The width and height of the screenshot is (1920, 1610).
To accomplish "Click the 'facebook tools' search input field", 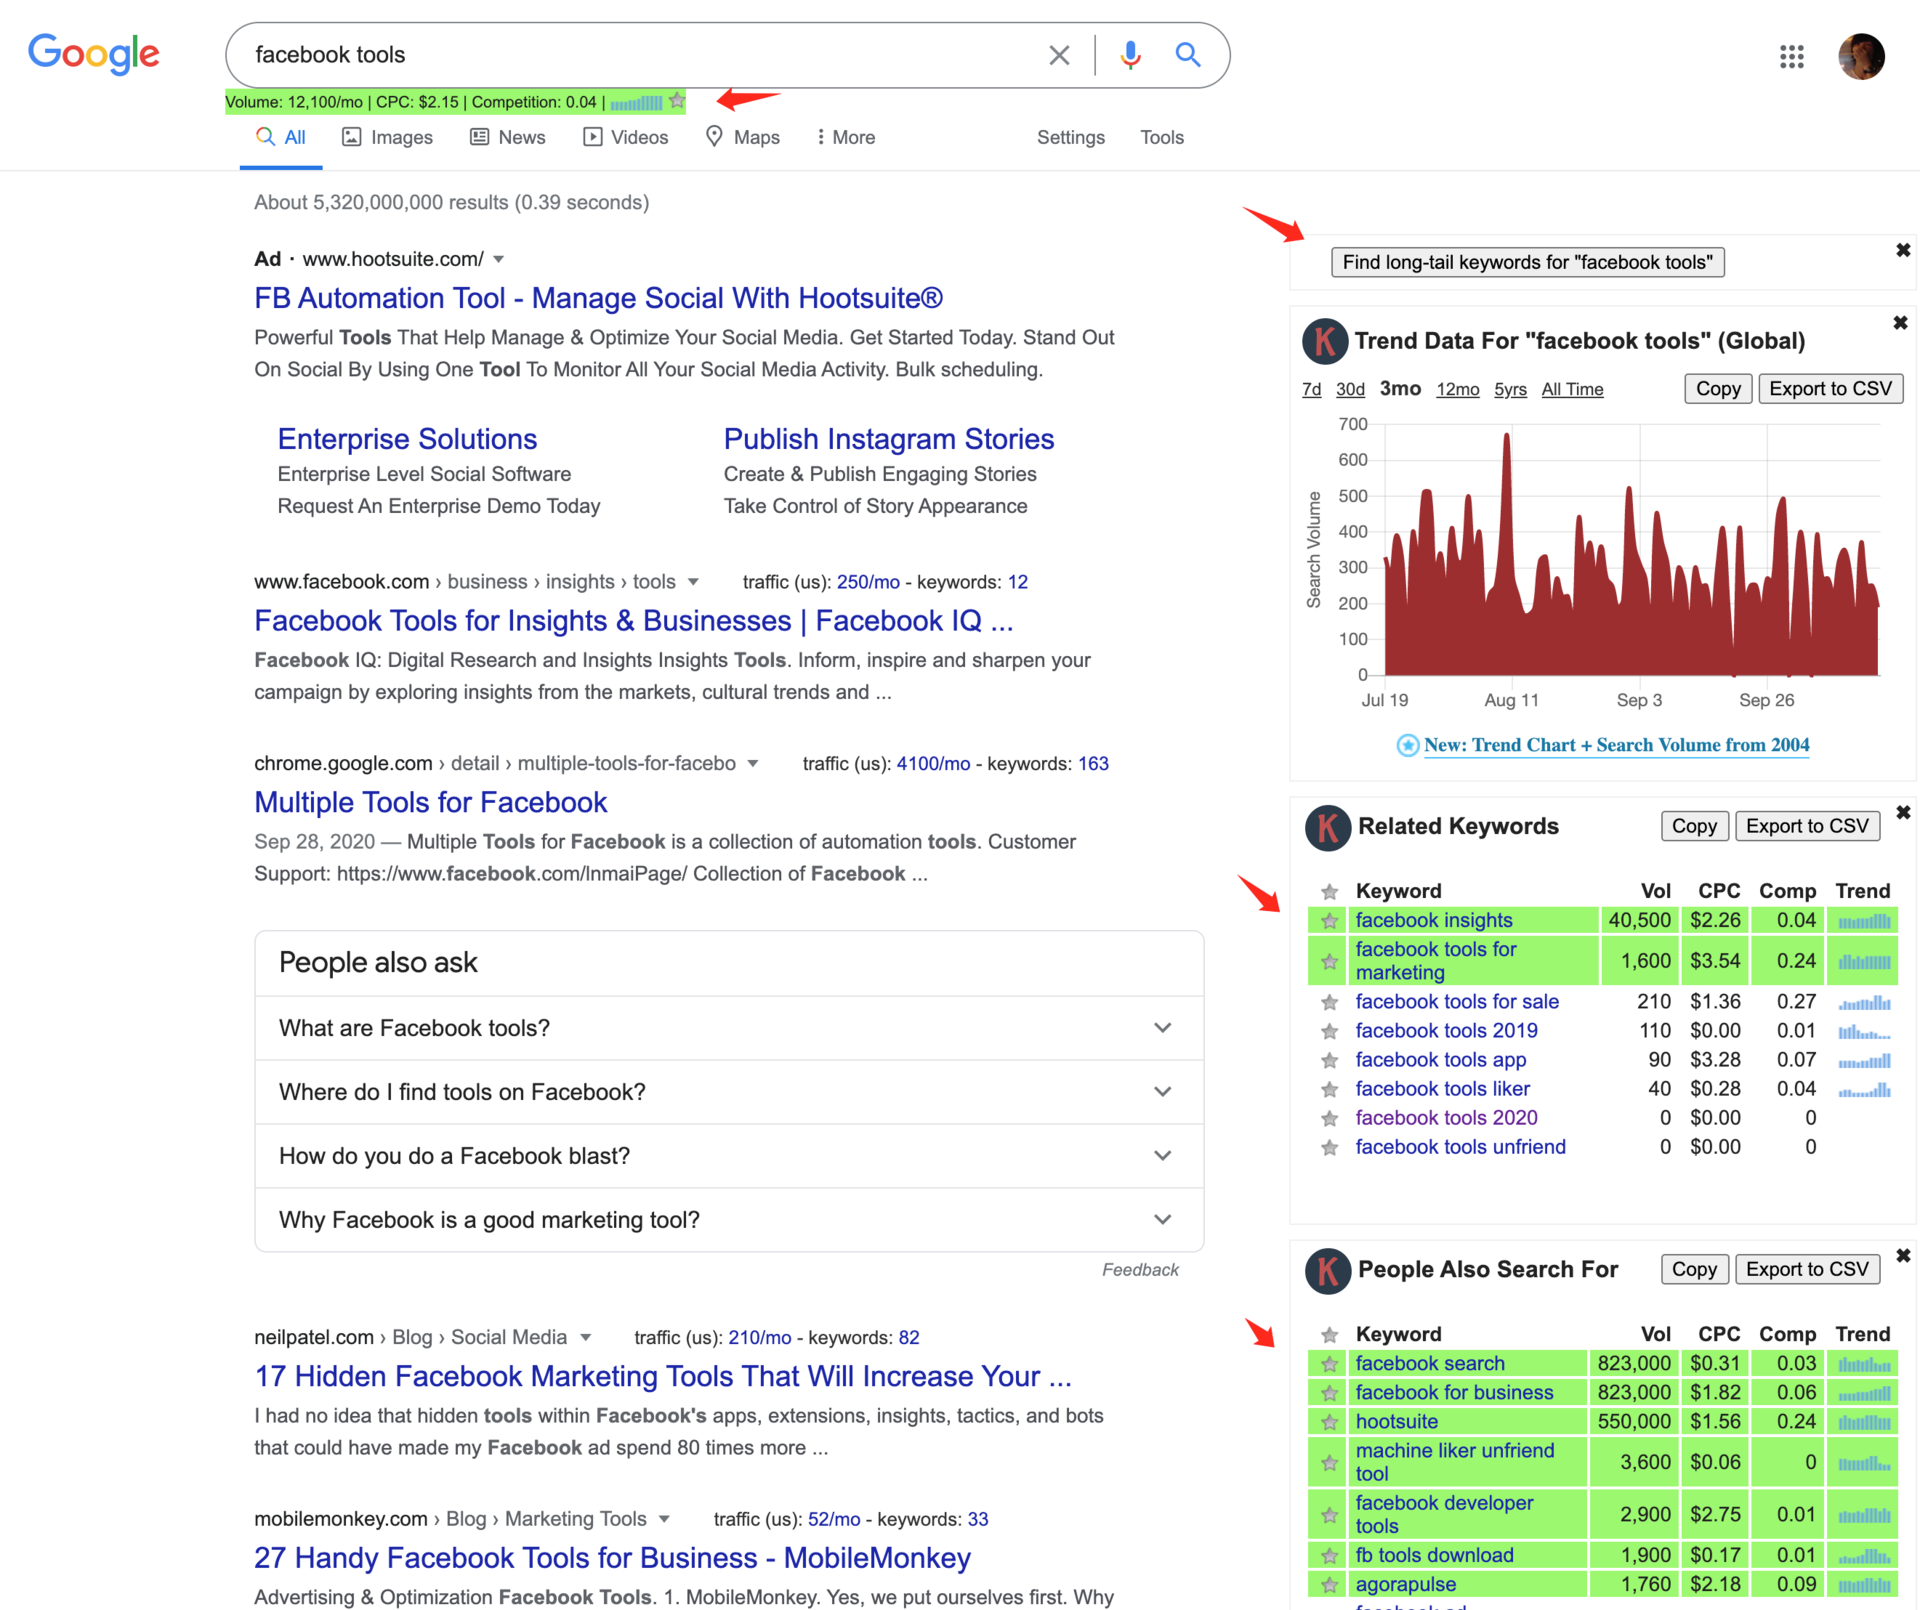I will pyautogui.click(x=640, y=55).
